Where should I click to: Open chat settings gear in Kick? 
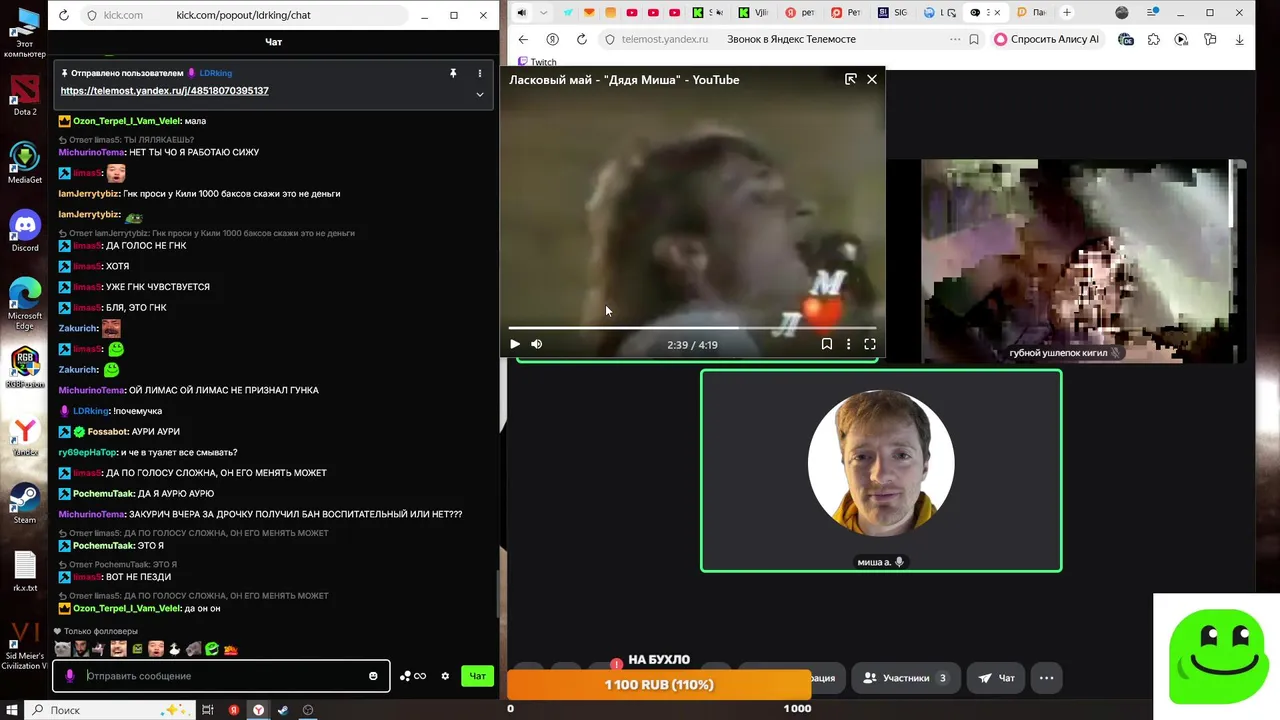point(445,676)
